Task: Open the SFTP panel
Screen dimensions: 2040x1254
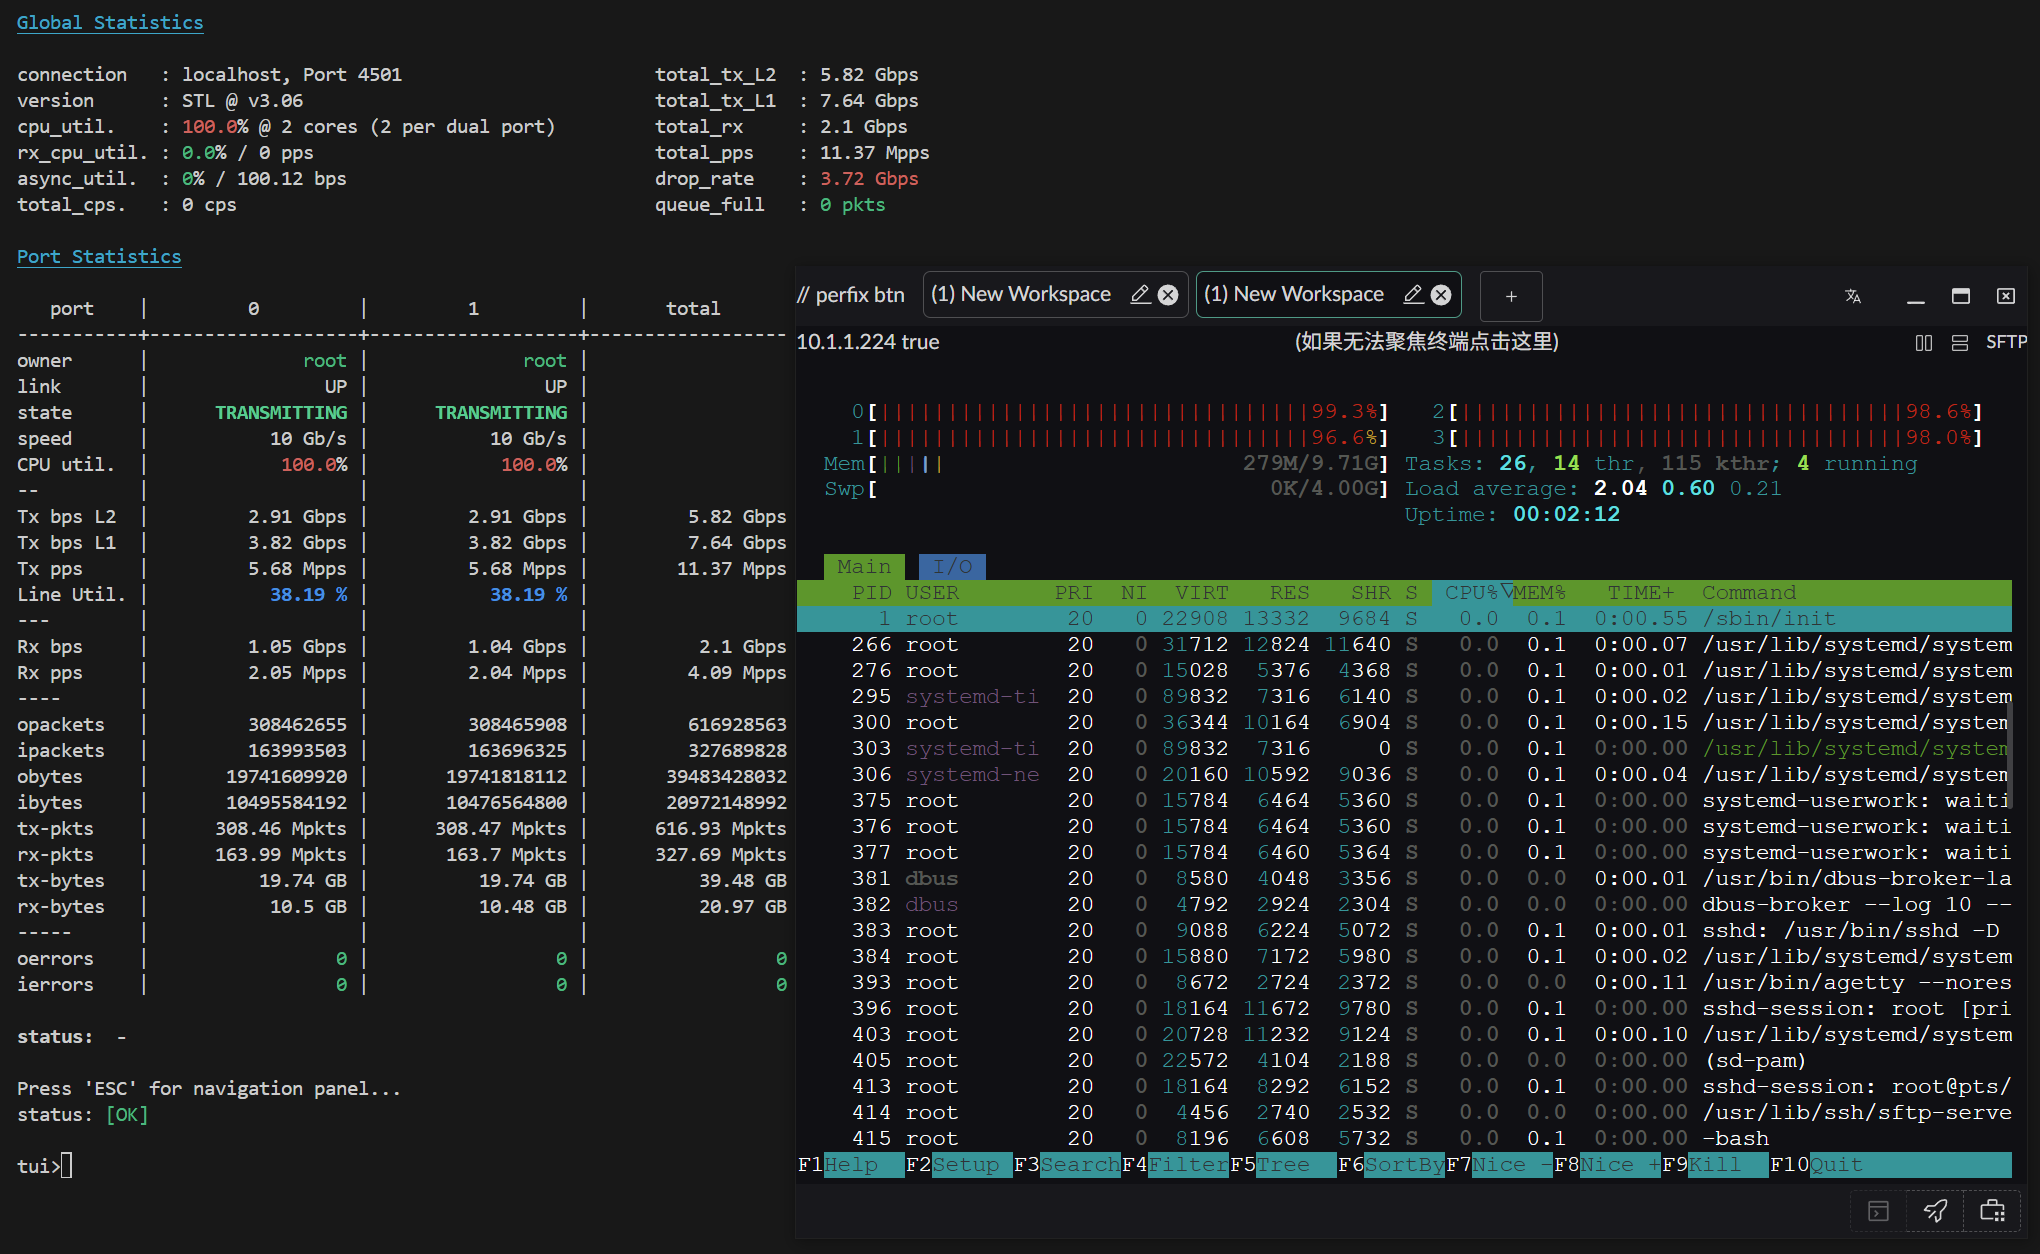Action: tap(2005, 342)
